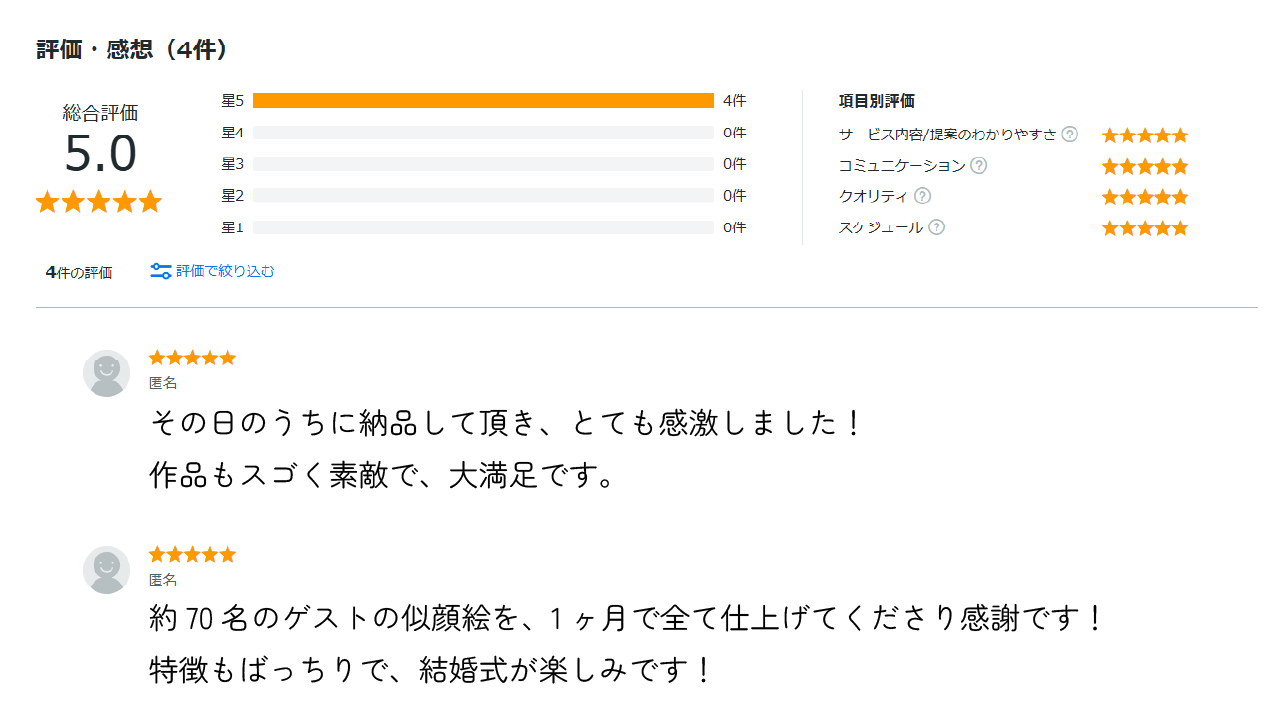Click the orange 星5 rating bar
This screenshot has height=720, width=1280.
coord(484,100)
